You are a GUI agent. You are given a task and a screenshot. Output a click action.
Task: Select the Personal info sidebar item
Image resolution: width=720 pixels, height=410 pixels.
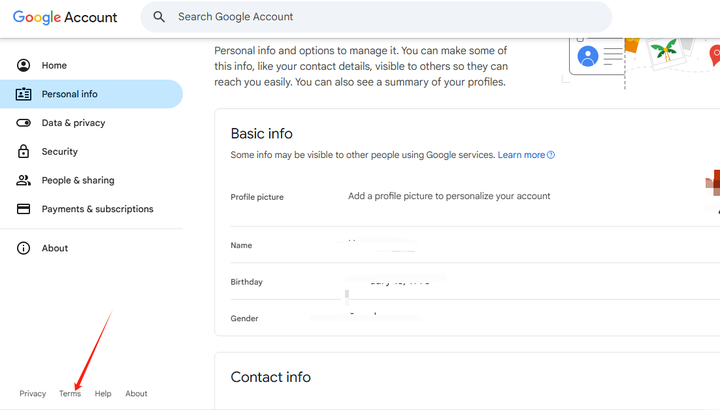coord(91,94)
